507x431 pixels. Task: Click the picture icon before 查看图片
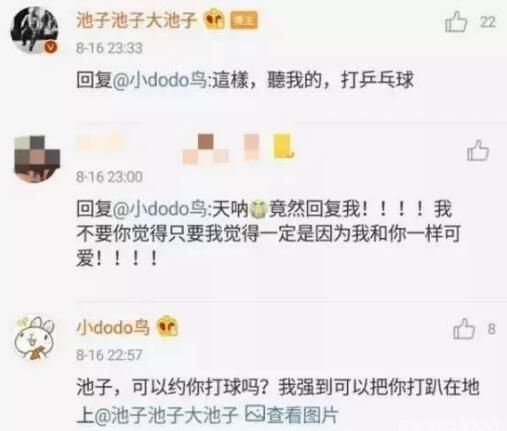pyautogui.click(x=255, y=414)
